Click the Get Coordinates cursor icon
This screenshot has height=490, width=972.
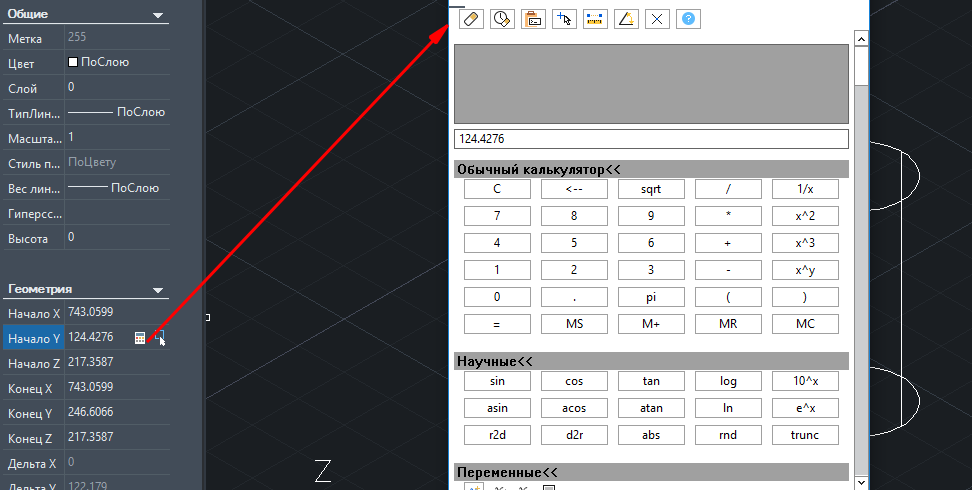pos(564,19)
